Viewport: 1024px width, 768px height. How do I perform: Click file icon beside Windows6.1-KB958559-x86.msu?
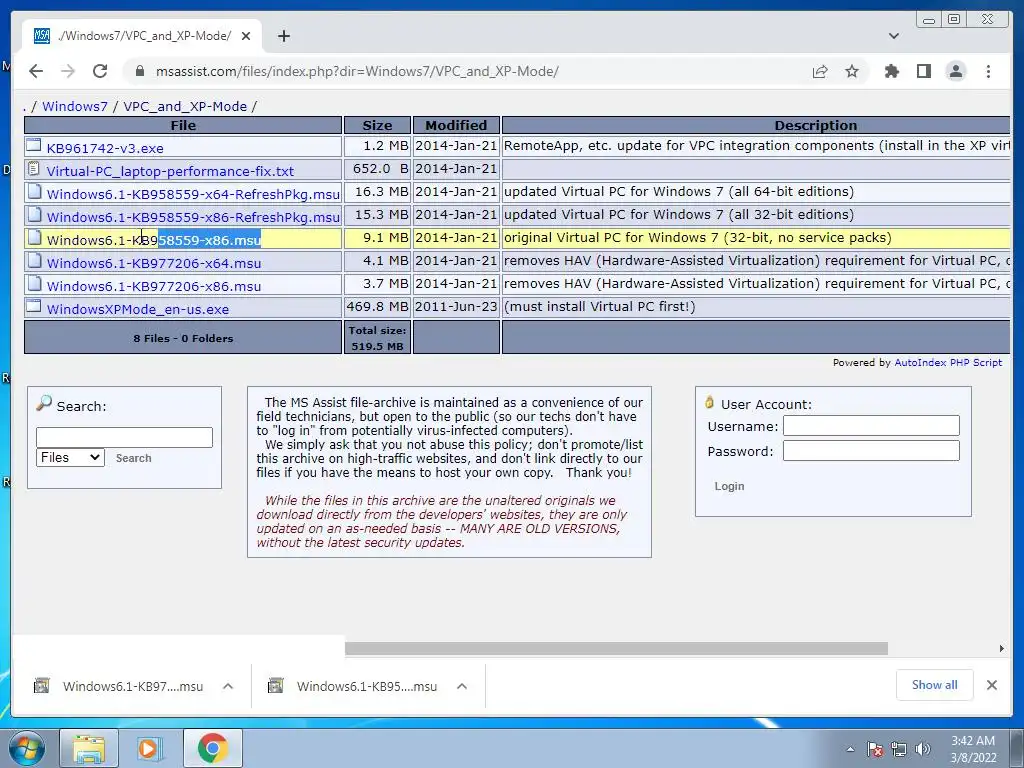[x=35, y=237]
